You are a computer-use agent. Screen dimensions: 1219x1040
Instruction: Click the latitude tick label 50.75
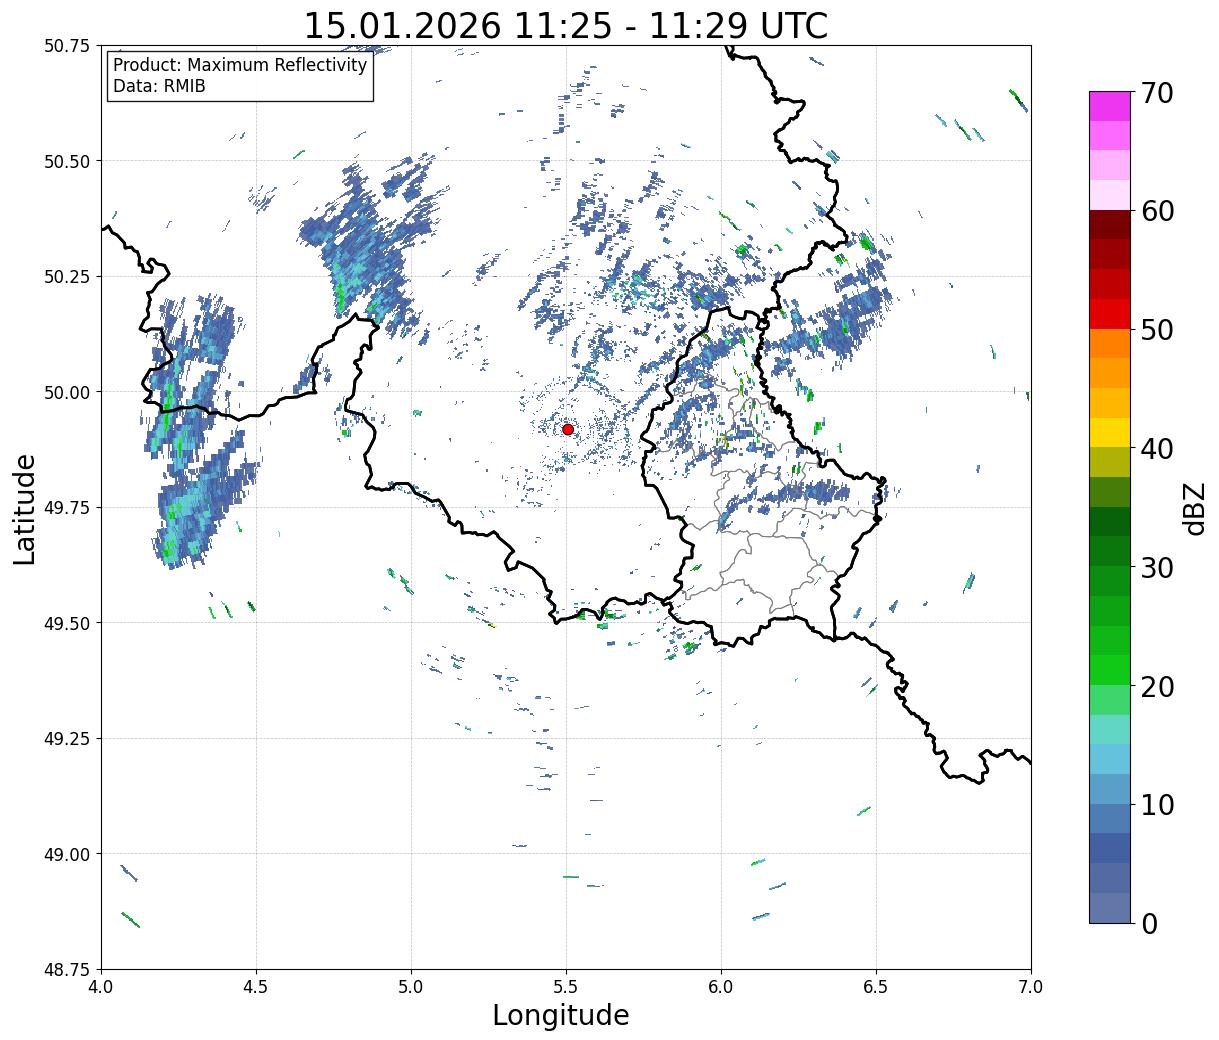coord(66,46)
